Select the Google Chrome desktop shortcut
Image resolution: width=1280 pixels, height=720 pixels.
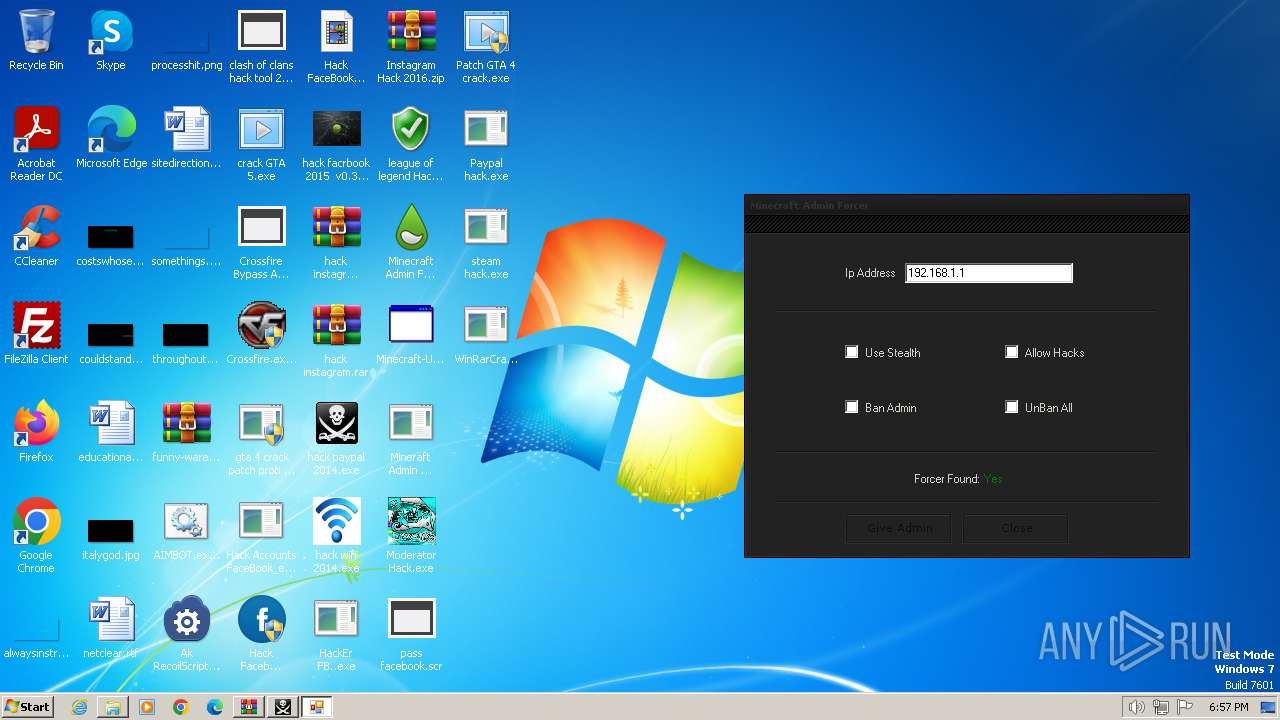coord(36,536)
